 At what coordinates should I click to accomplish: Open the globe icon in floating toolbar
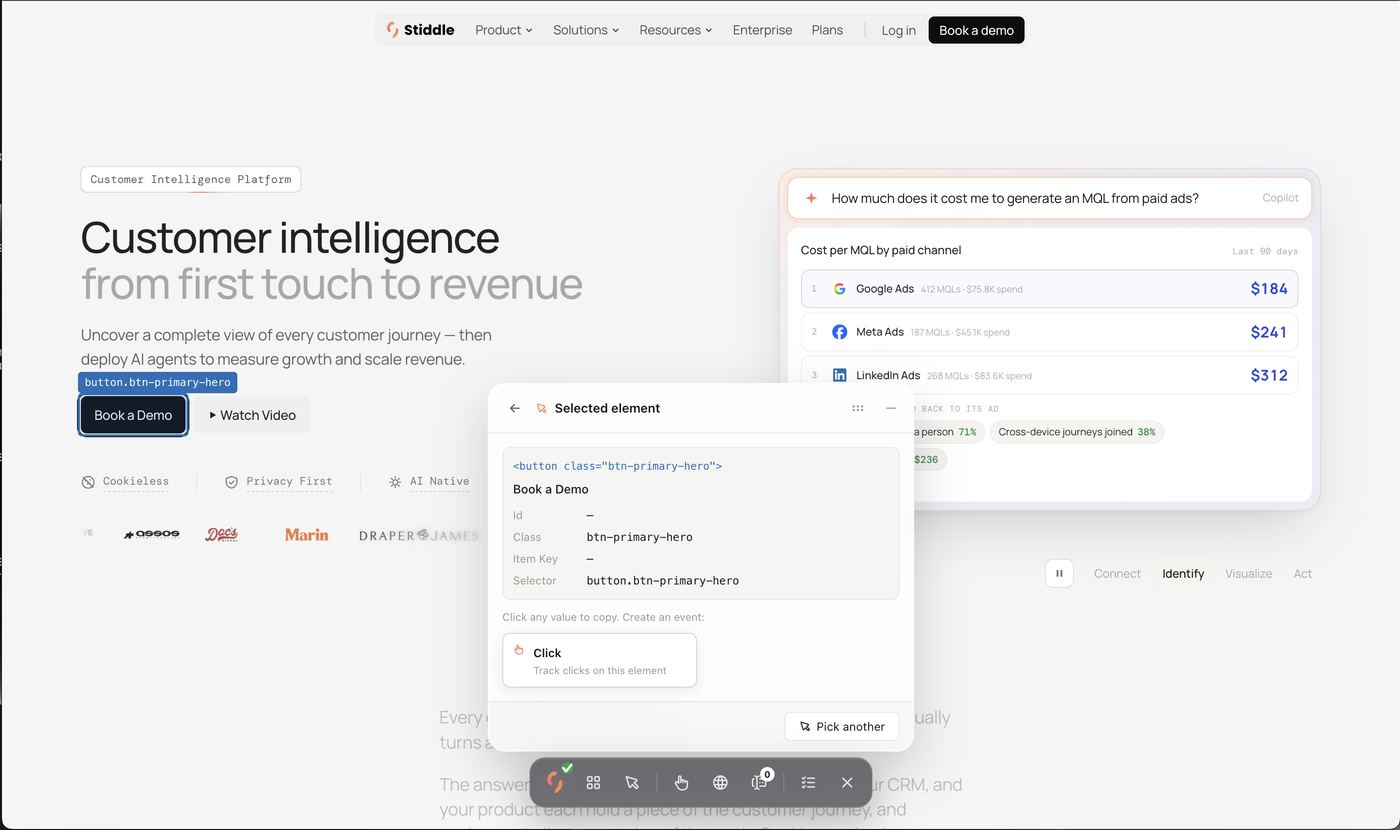720,783
